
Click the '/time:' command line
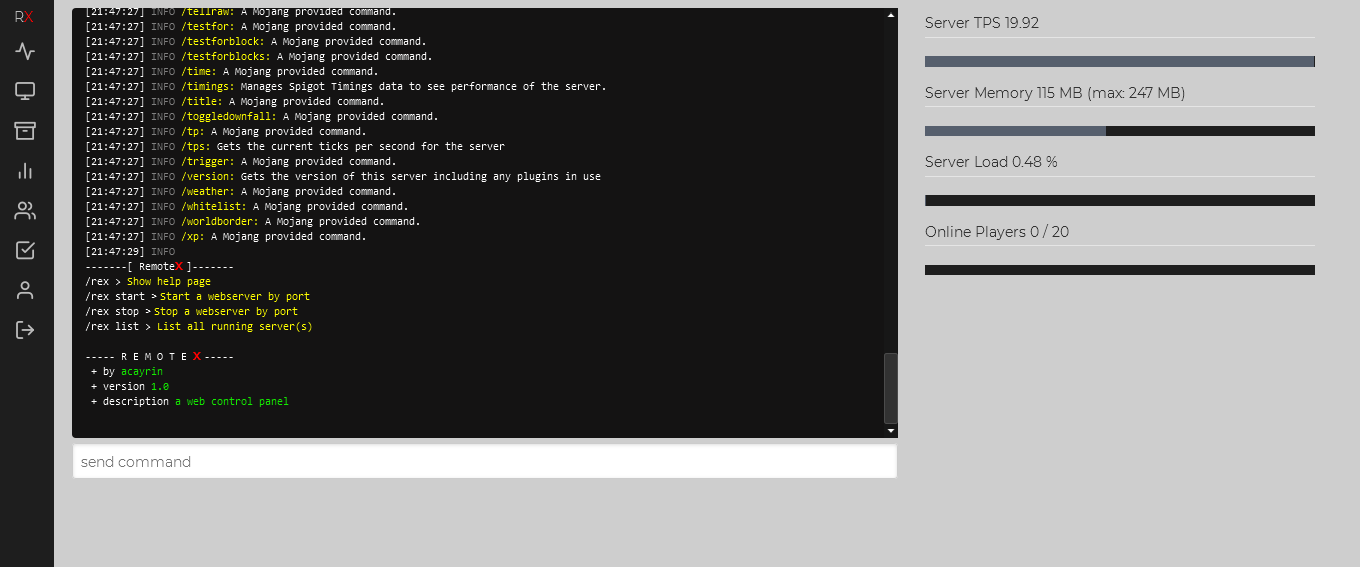tap(232, 71)
